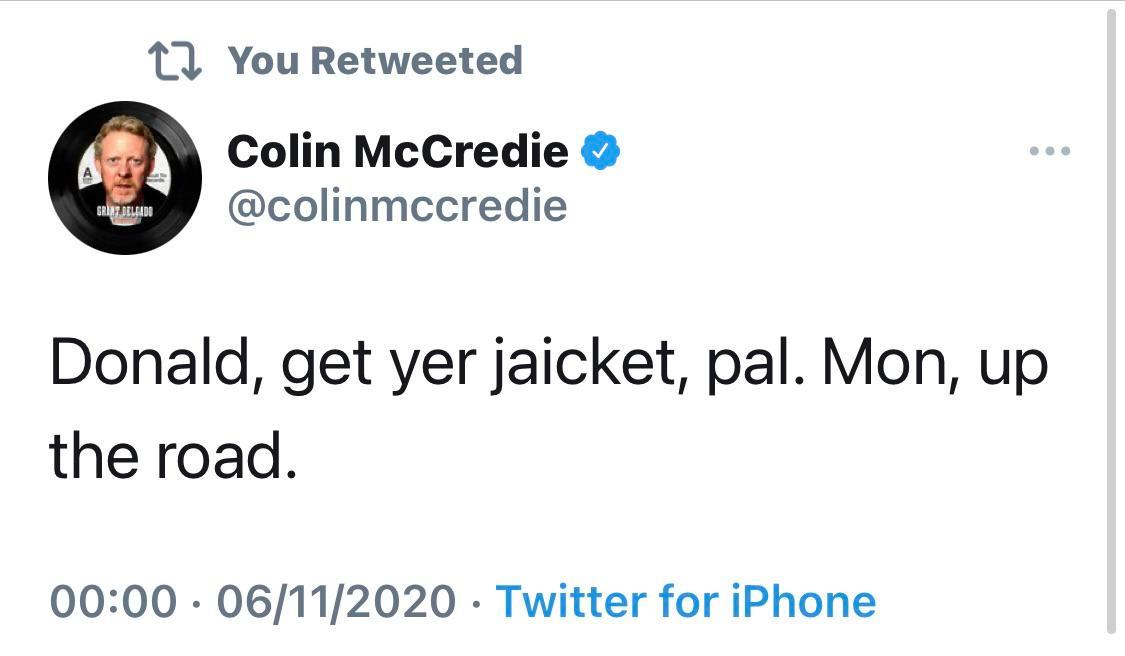This screenshot has width=1125, height=656.
Task: Click the blue verified badge
Action: [x=602, y=152]
